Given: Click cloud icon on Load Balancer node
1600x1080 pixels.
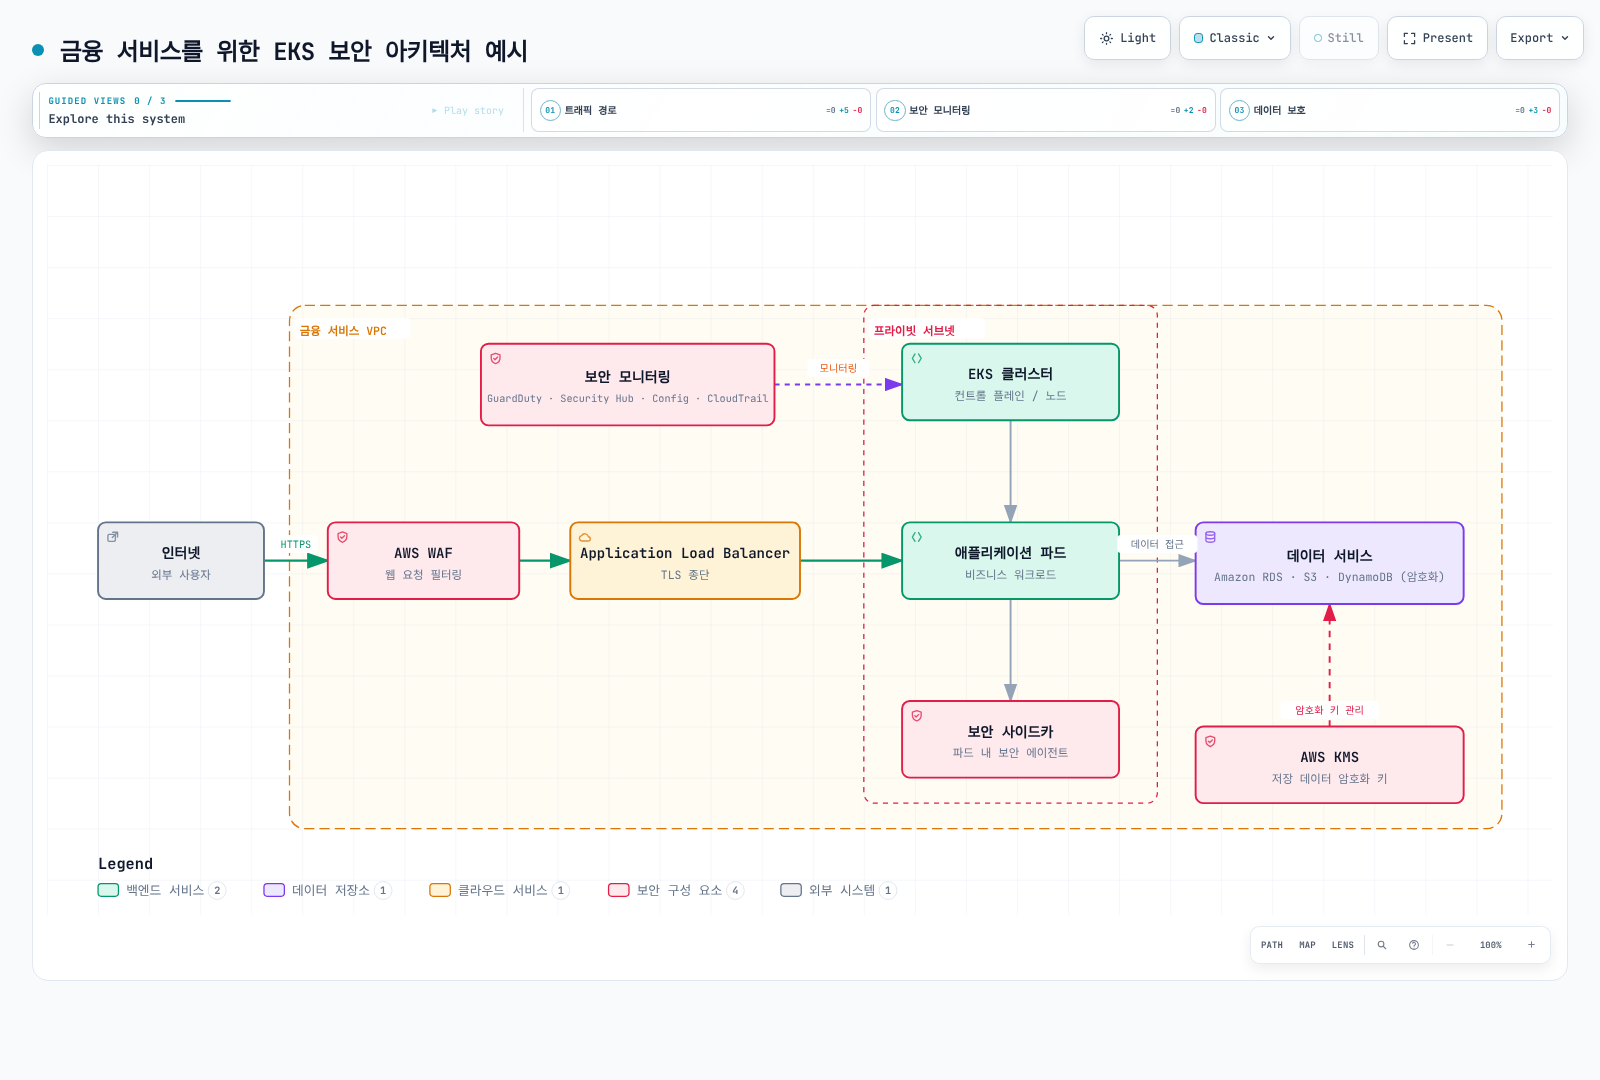Looking at the screenshot, I should 585,537.
